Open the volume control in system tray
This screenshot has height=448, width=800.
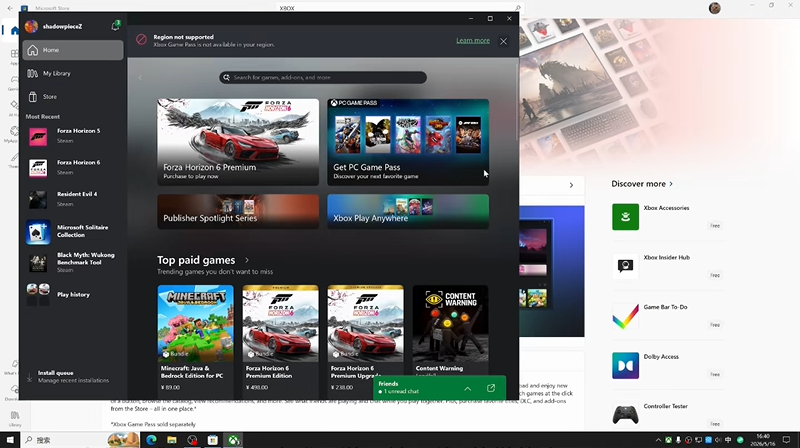pos(718,440)
